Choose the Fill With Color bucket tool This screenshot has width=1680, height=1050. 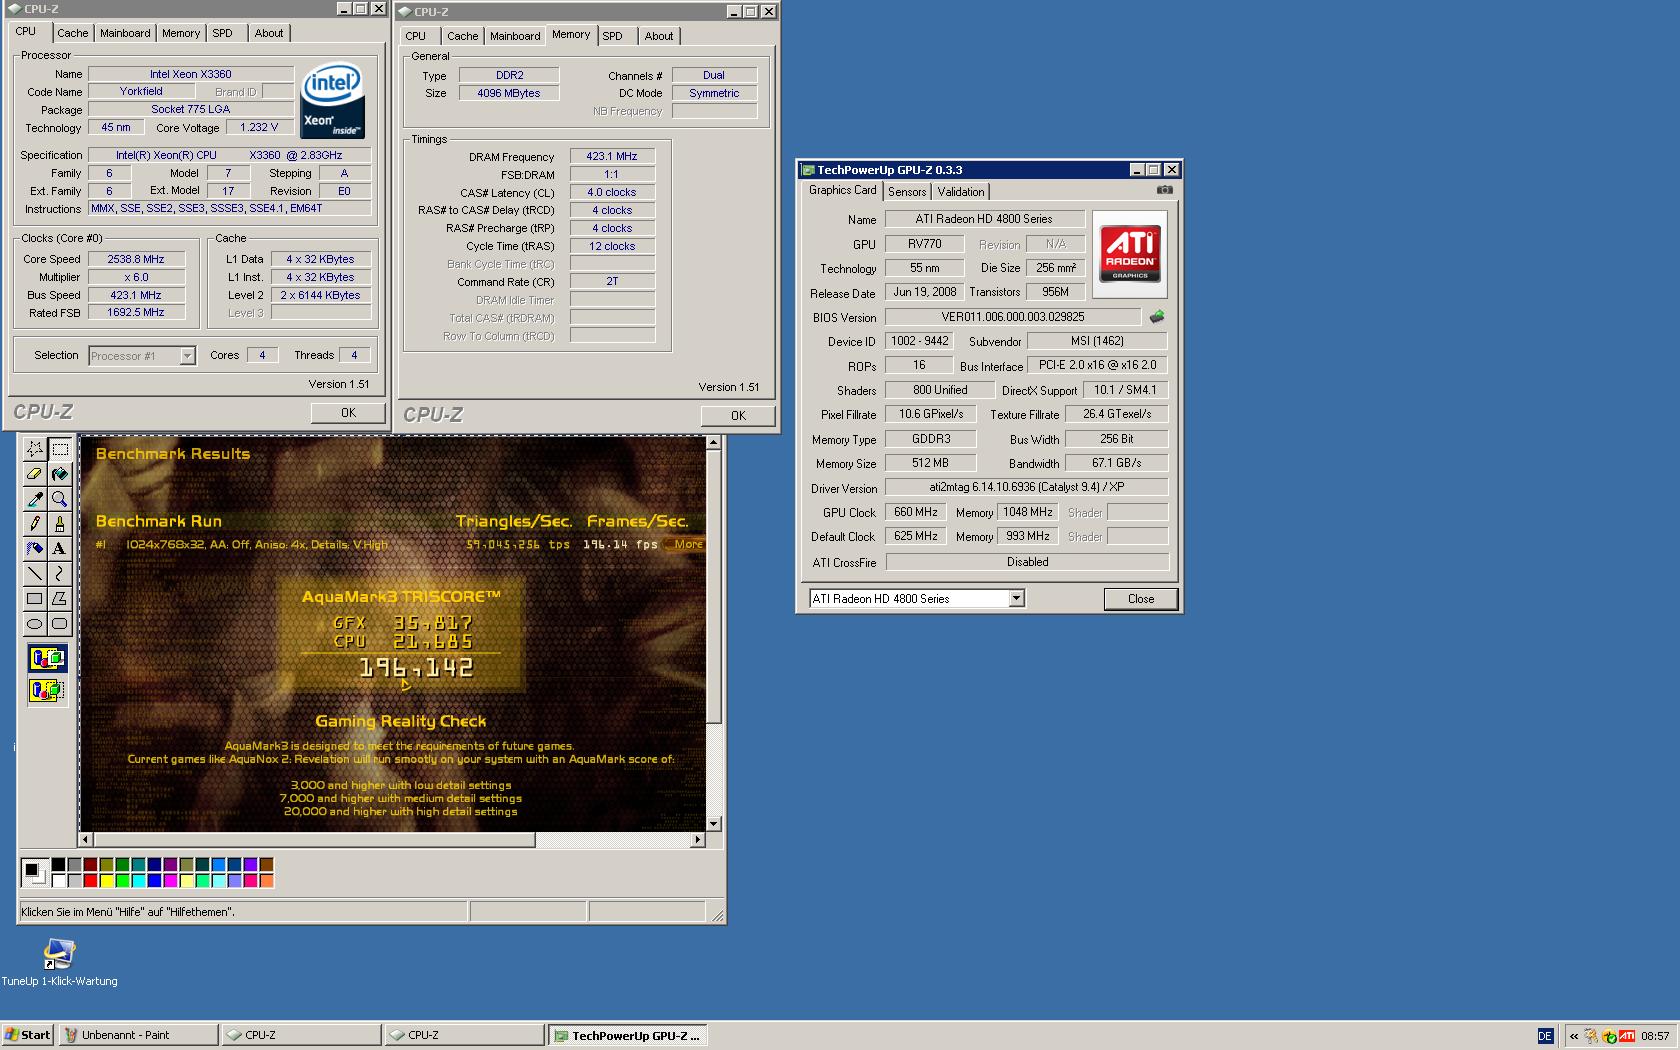pyautogui.click(x=60, y=474)
